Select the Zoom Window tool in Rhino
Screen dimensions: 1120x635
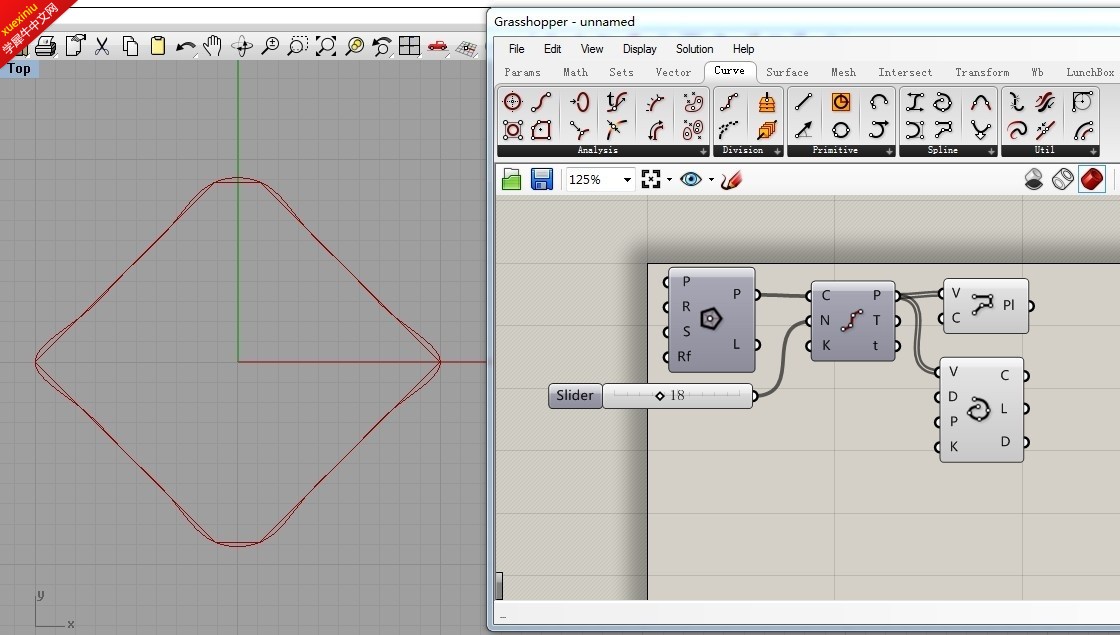(298, 46)
